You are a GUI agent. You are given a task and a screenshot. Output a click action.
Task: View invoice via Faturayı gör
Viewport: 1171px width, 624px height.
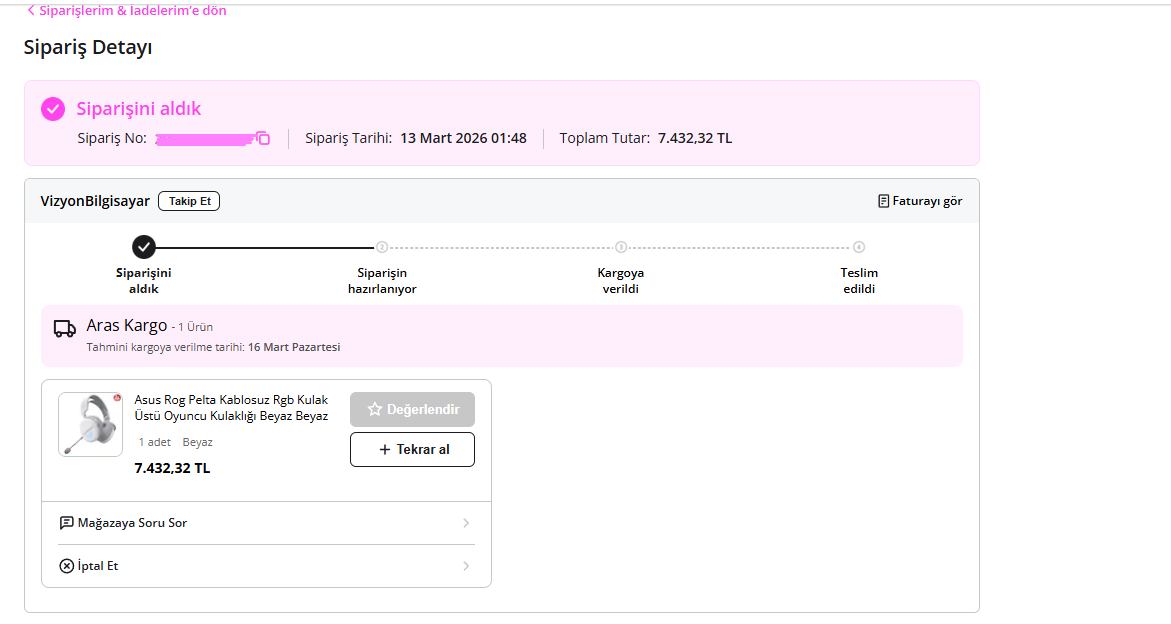click(x=920, y=201)
